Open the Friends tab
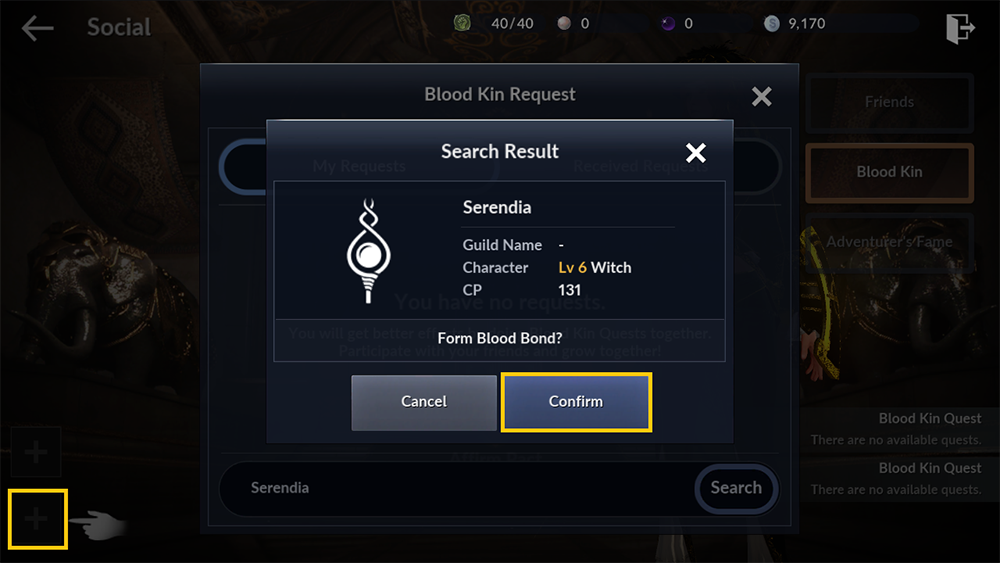 [x=890, y=102]
